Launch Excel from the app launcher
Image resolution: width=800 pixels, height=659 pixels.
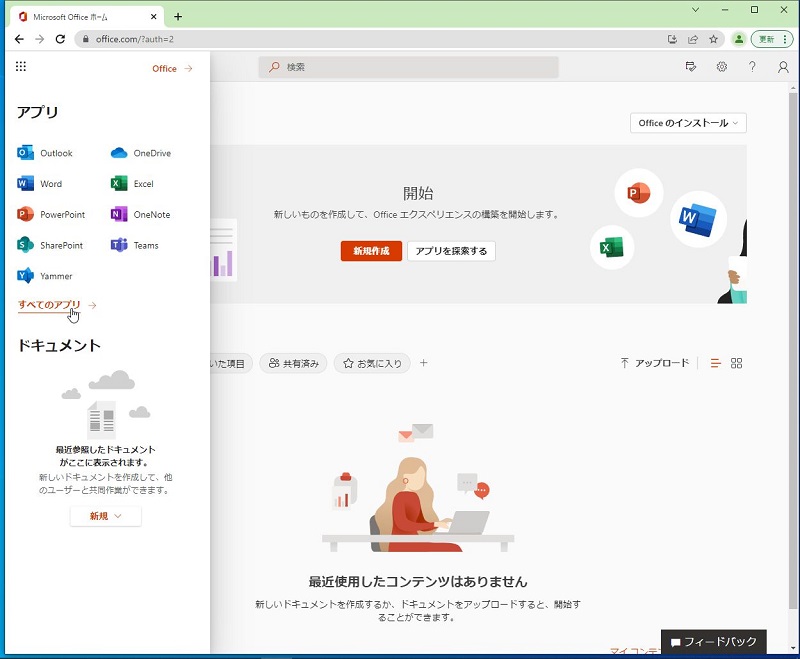(x=132, y=184)
